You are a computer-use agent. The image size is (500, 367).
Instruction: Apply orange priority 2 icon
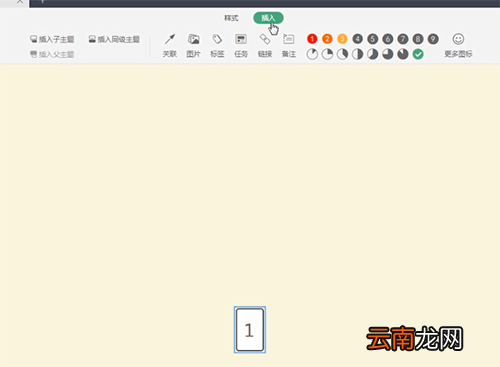pyautogui.click(x=327, y=39)
